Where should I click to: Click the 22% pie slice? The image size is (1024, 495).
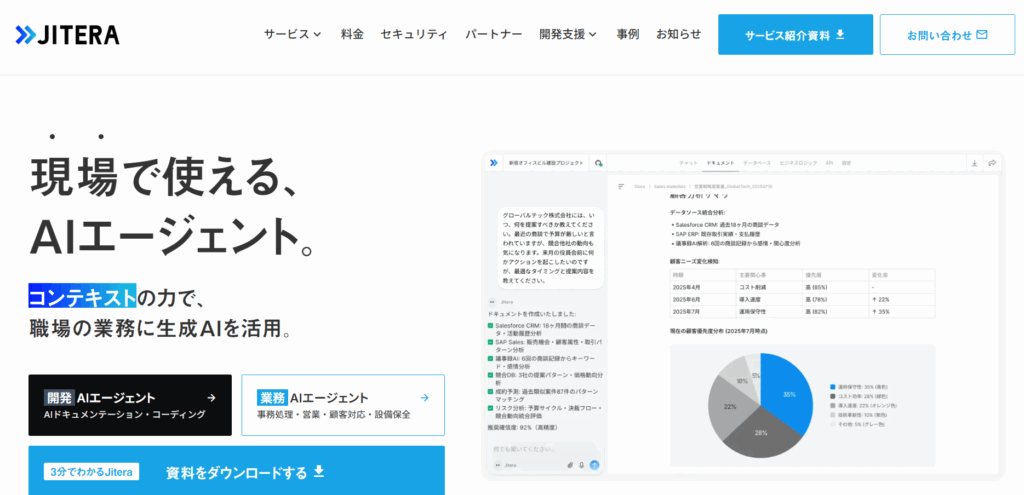[x=730, y=406]
